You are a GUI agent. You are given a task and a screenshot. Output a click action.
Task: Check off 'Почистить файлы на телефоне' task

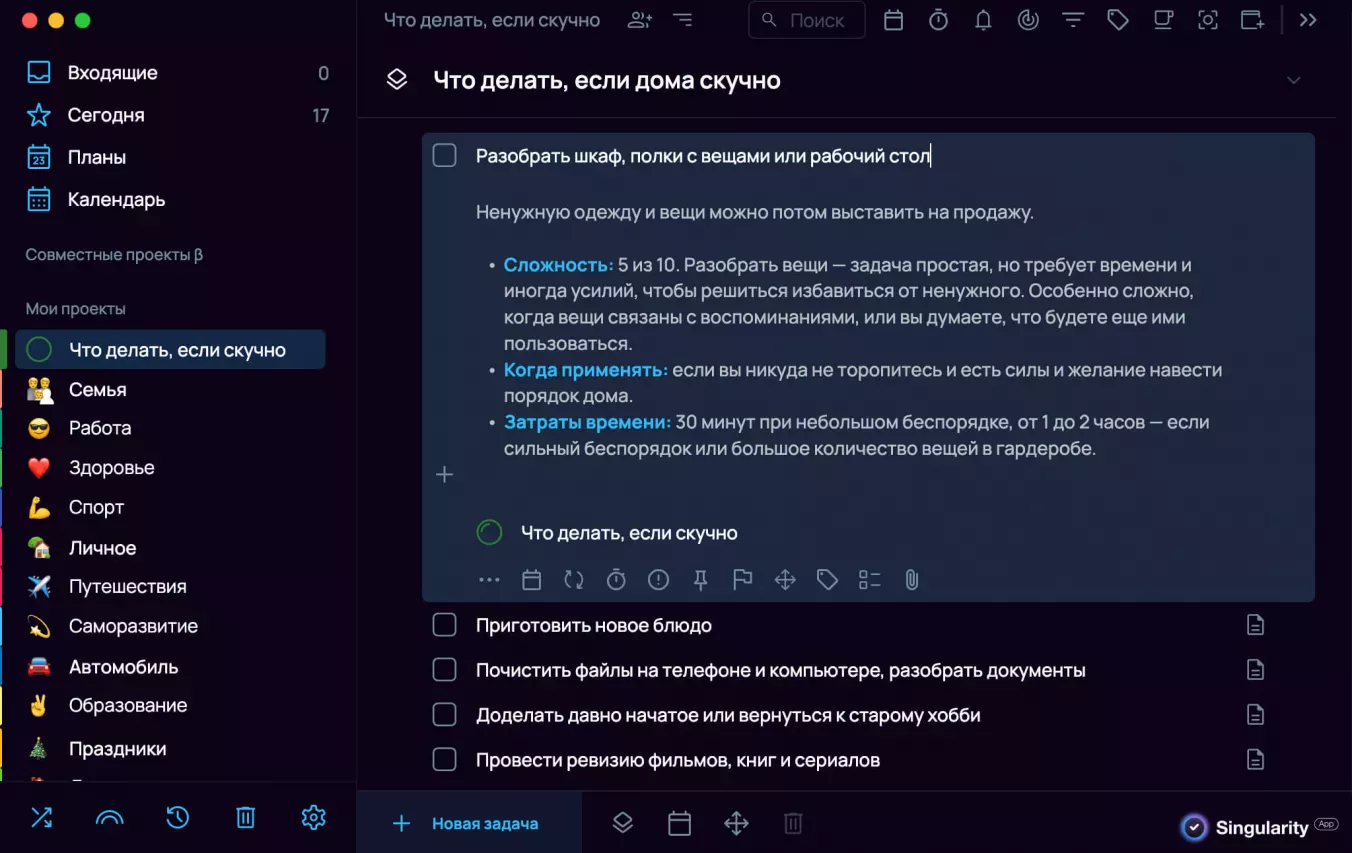click(444, 670)
